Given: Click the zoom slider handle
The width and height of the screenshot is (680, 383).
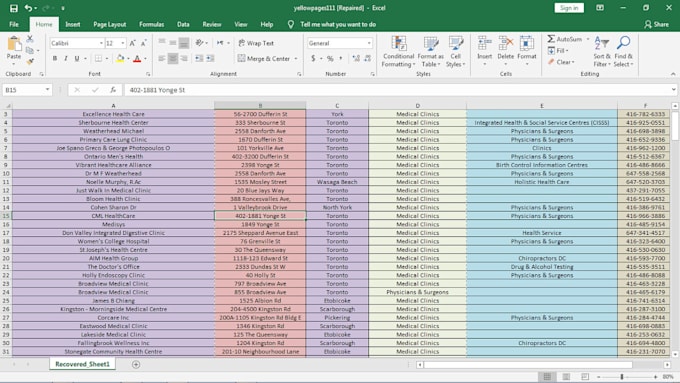Looking at the screenshot, I should (x=622, y=377).
